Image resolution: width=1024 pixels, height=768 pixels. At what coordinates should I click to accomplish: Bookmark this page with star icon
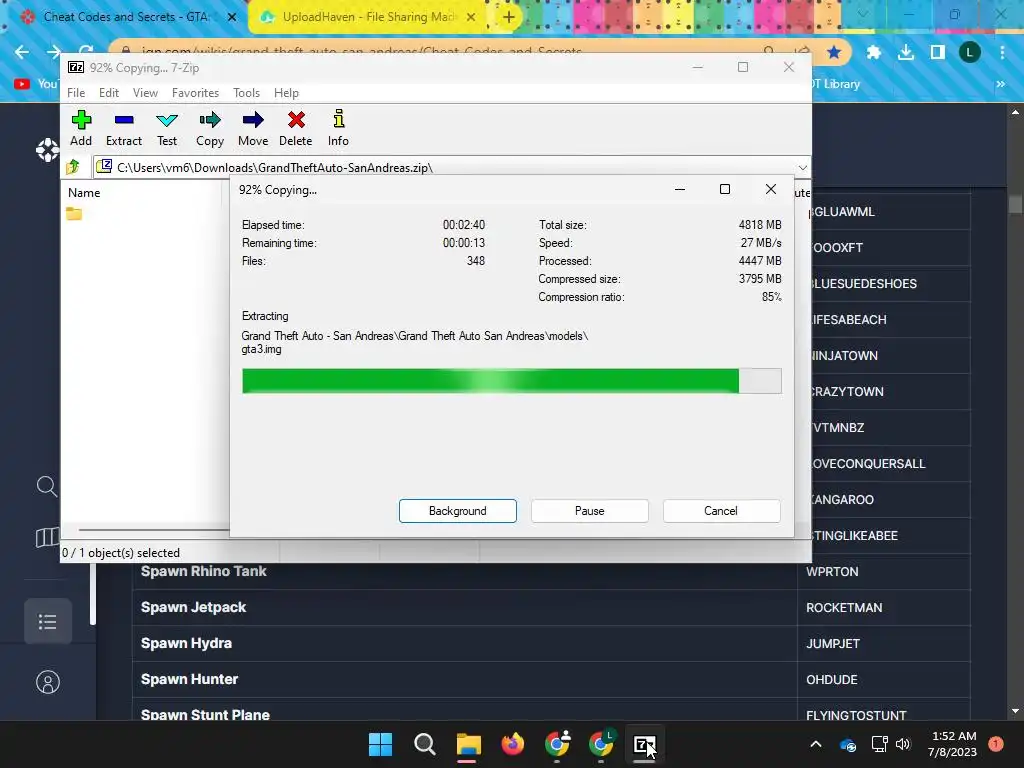pyautogui.click(x=834, y=52)
